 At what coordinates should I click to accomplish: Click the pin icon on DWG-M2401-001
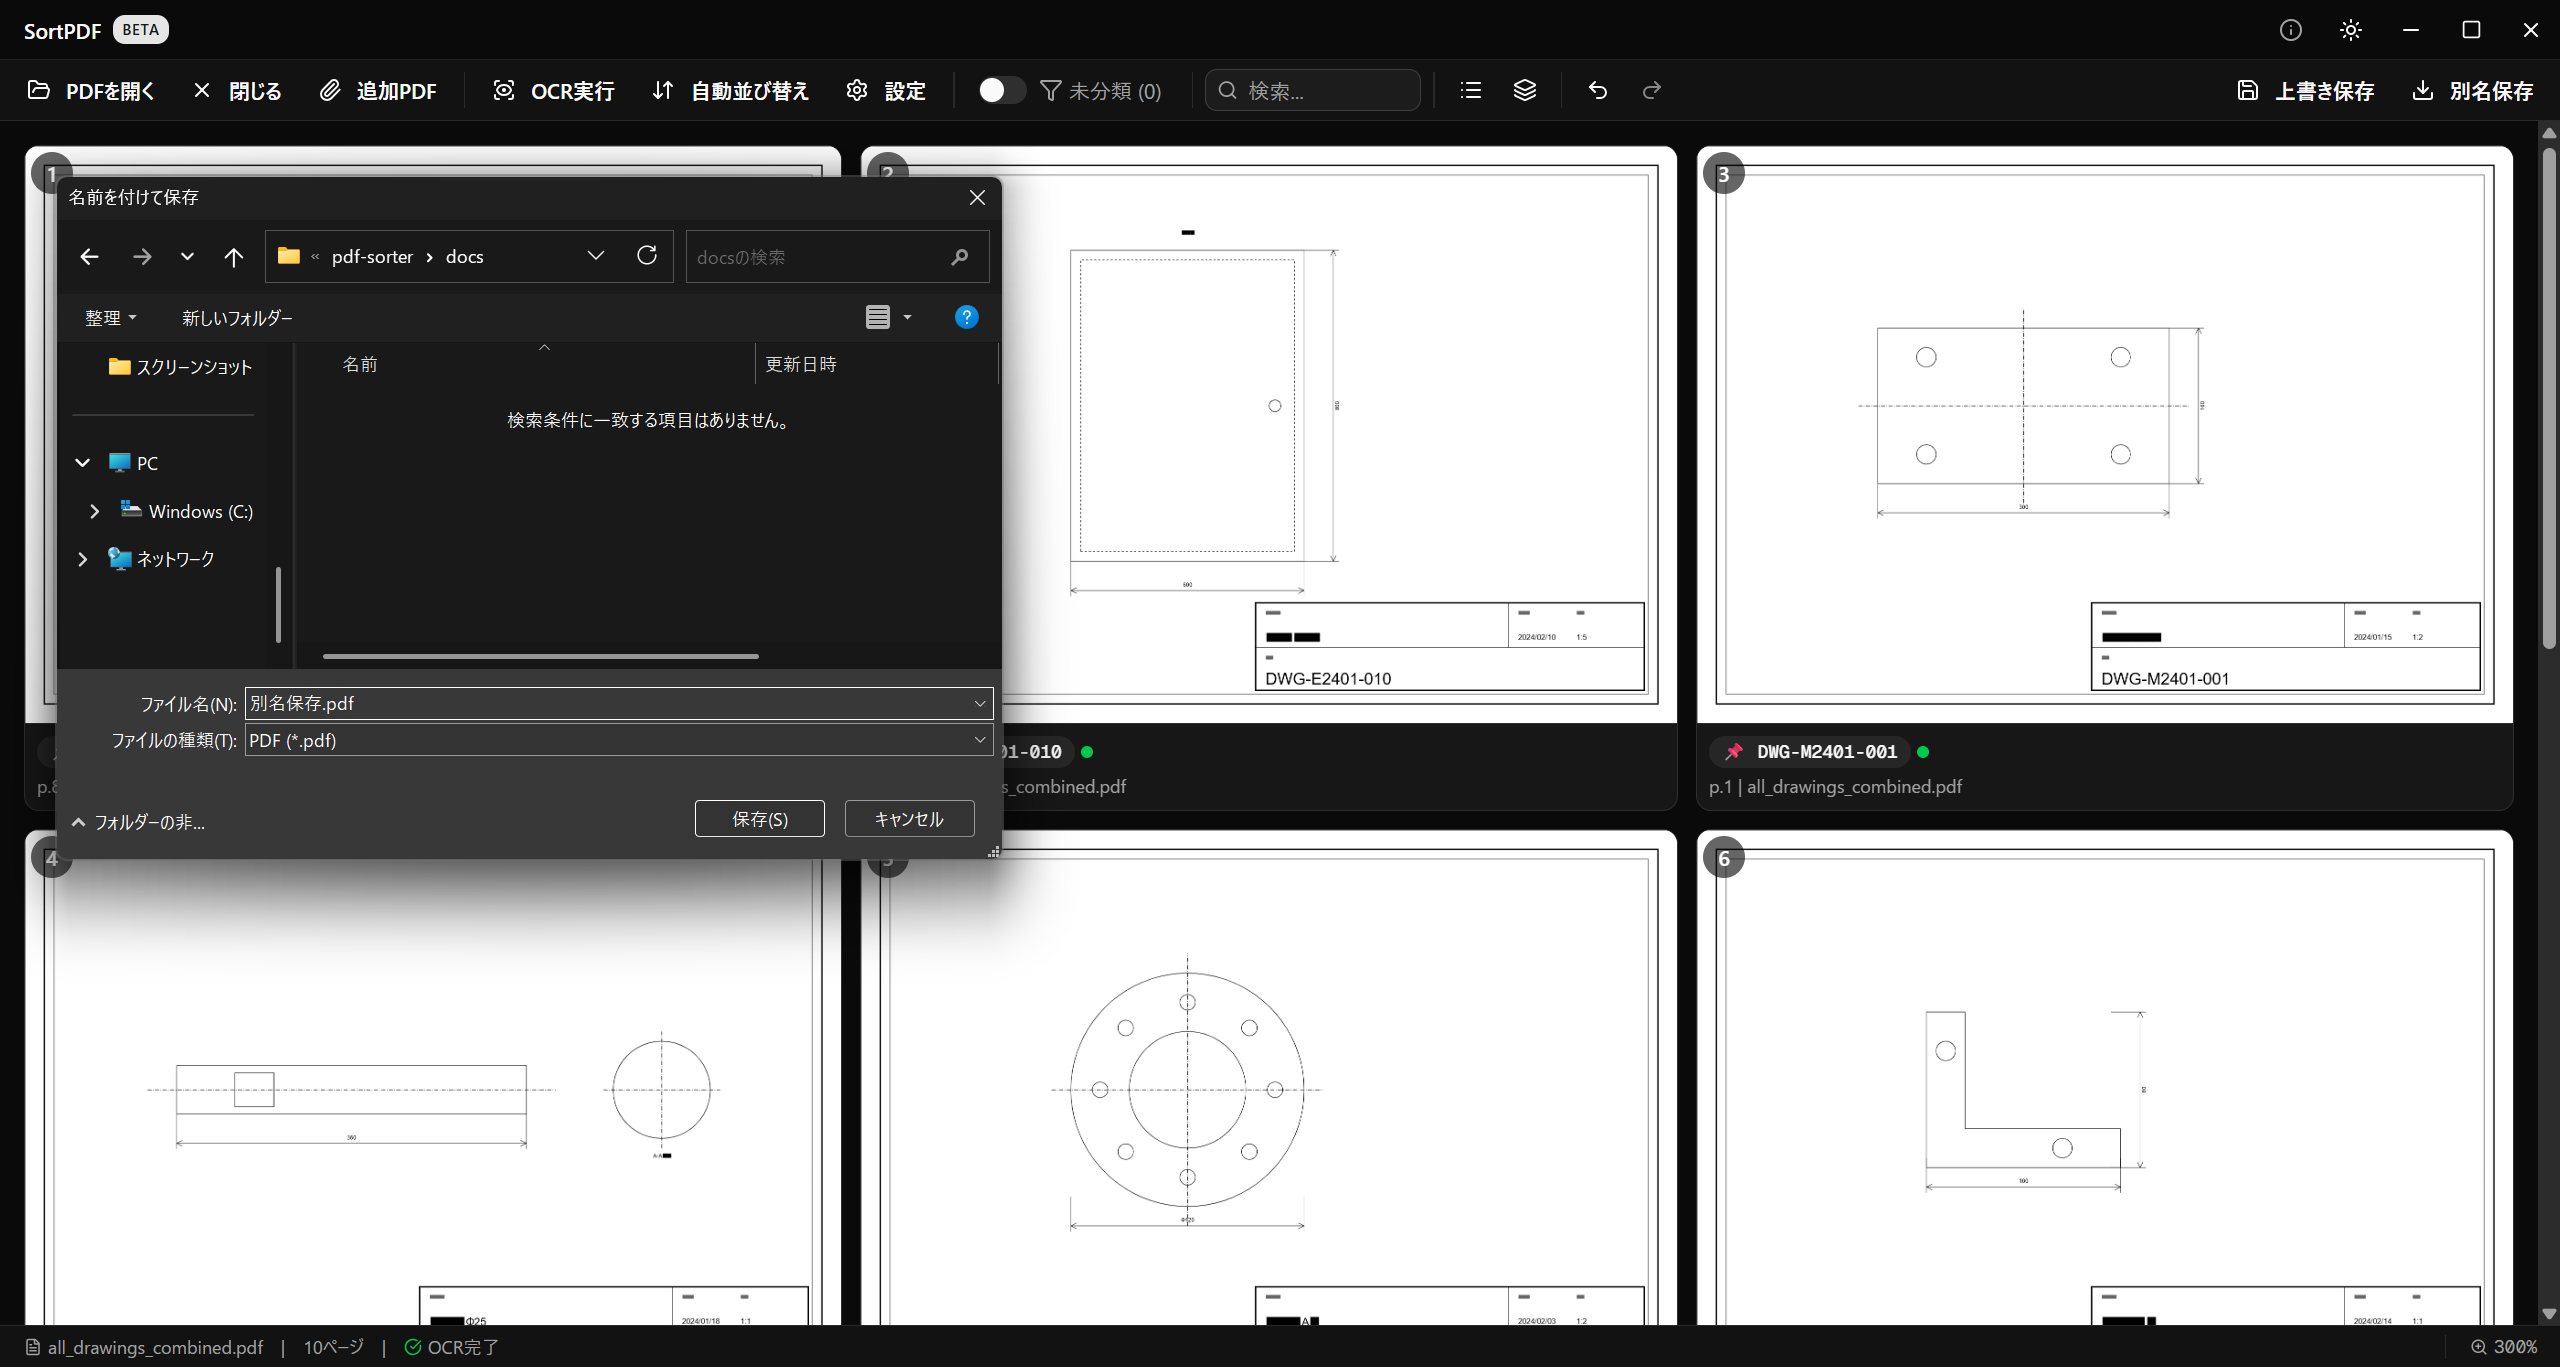tap(1734, 752)
